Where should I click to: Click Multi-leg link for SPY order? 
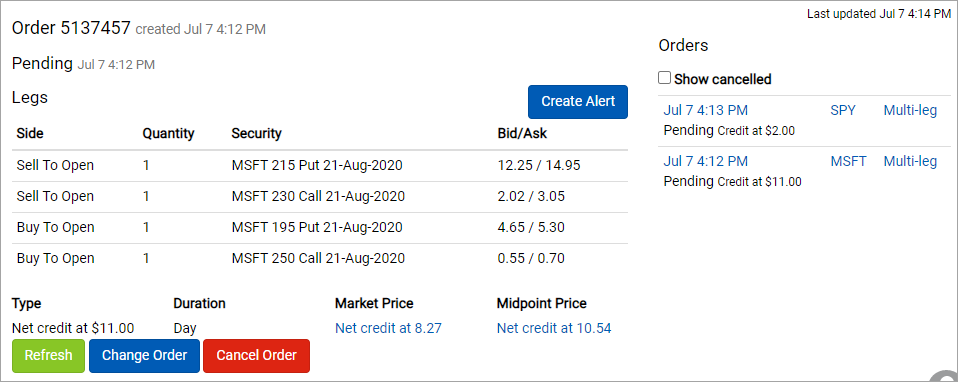(910, 111)
